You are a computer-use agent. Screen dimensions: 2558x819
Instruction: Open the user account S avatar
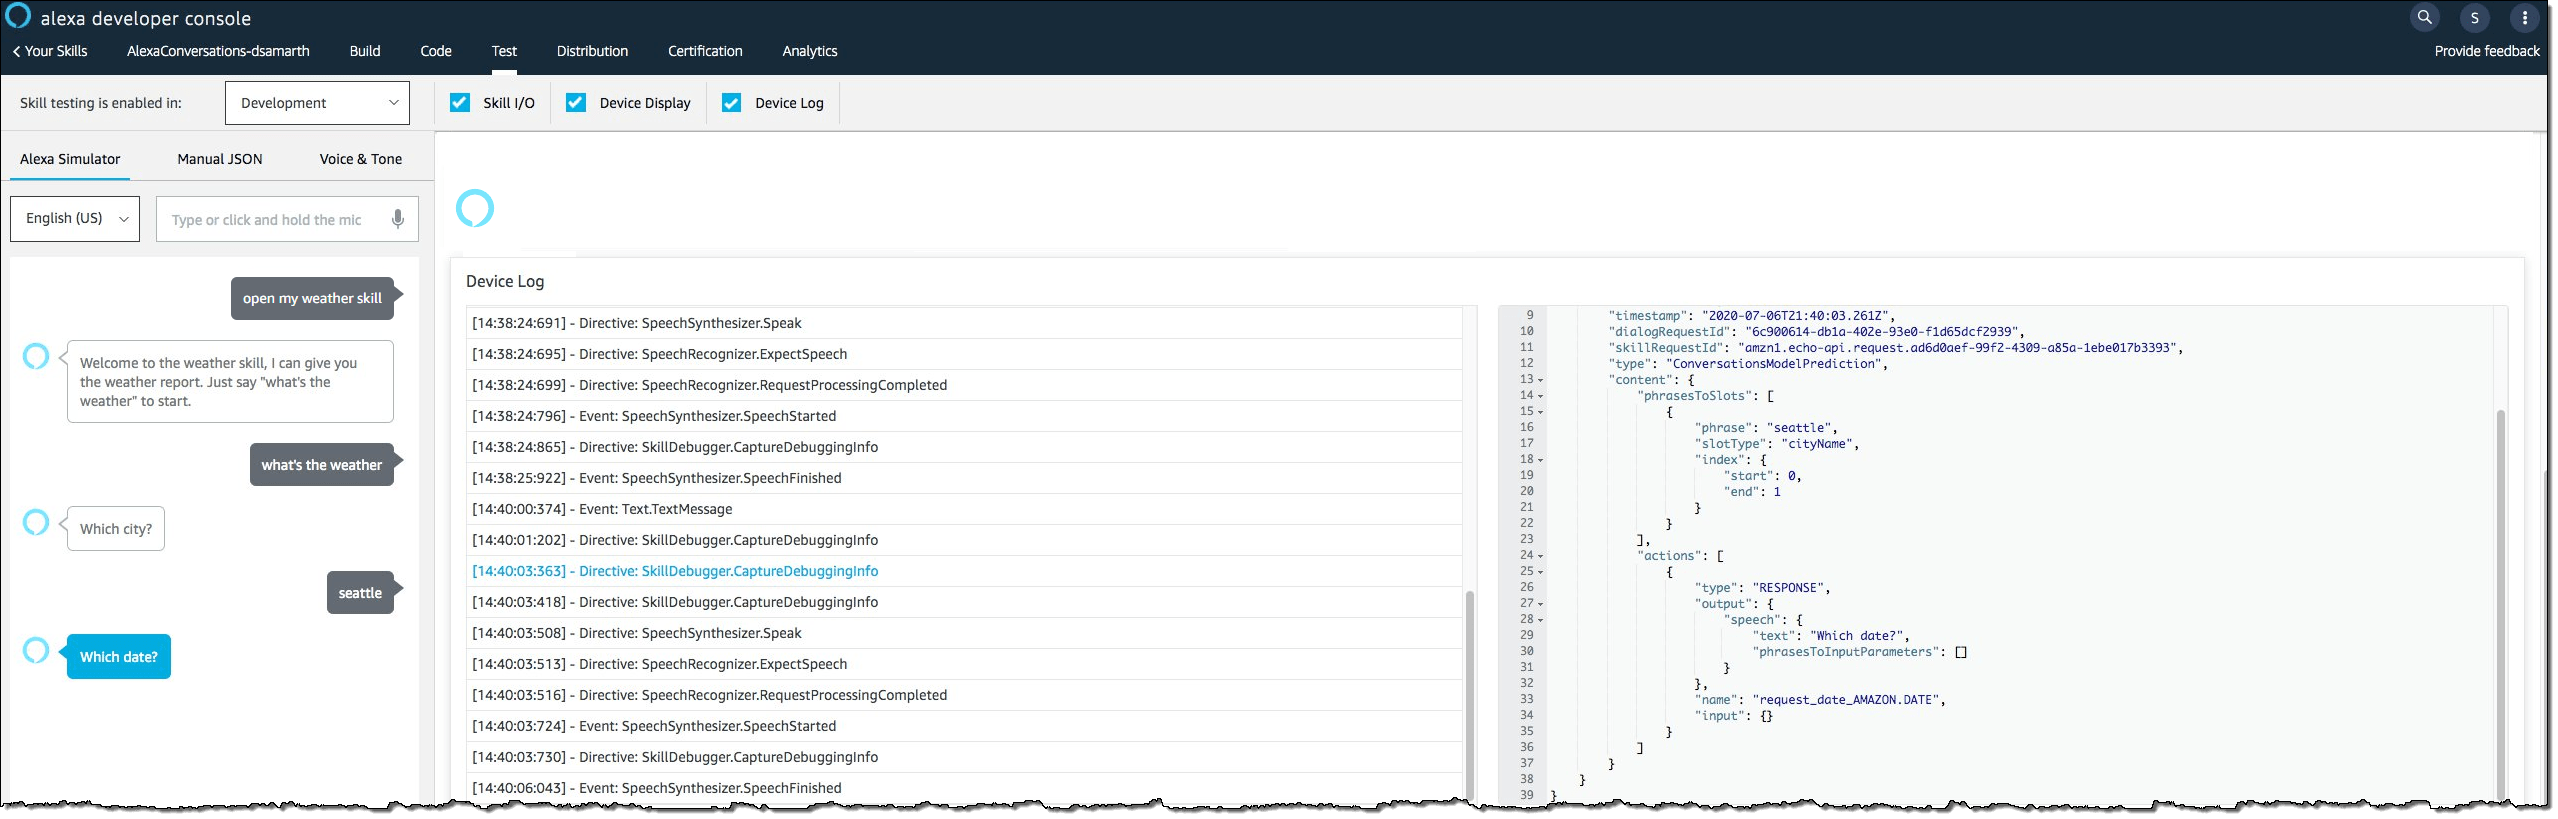pos(2474,18)
